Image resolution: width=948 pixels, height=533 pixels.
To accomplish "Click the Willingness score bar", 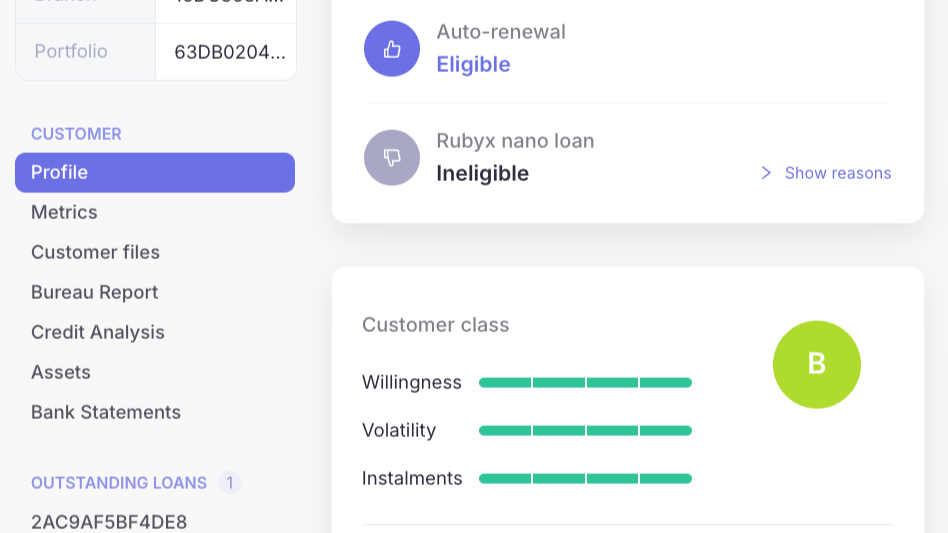I will (x=585, y=383).
